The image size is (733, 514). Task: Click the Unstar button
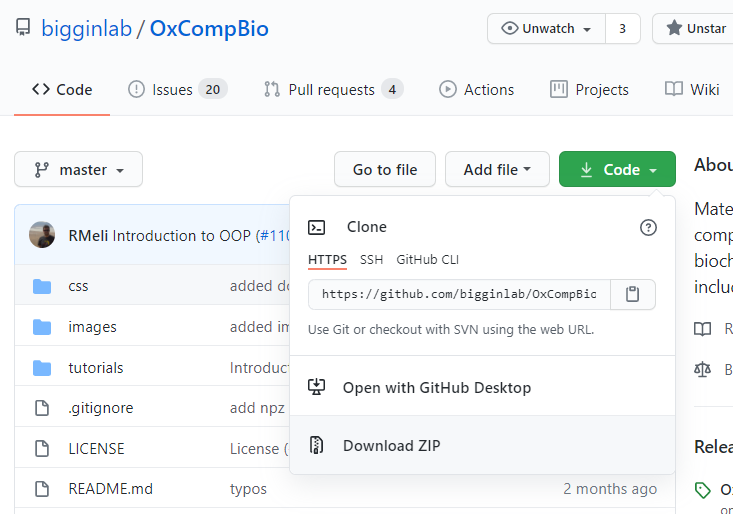(693, 29)
